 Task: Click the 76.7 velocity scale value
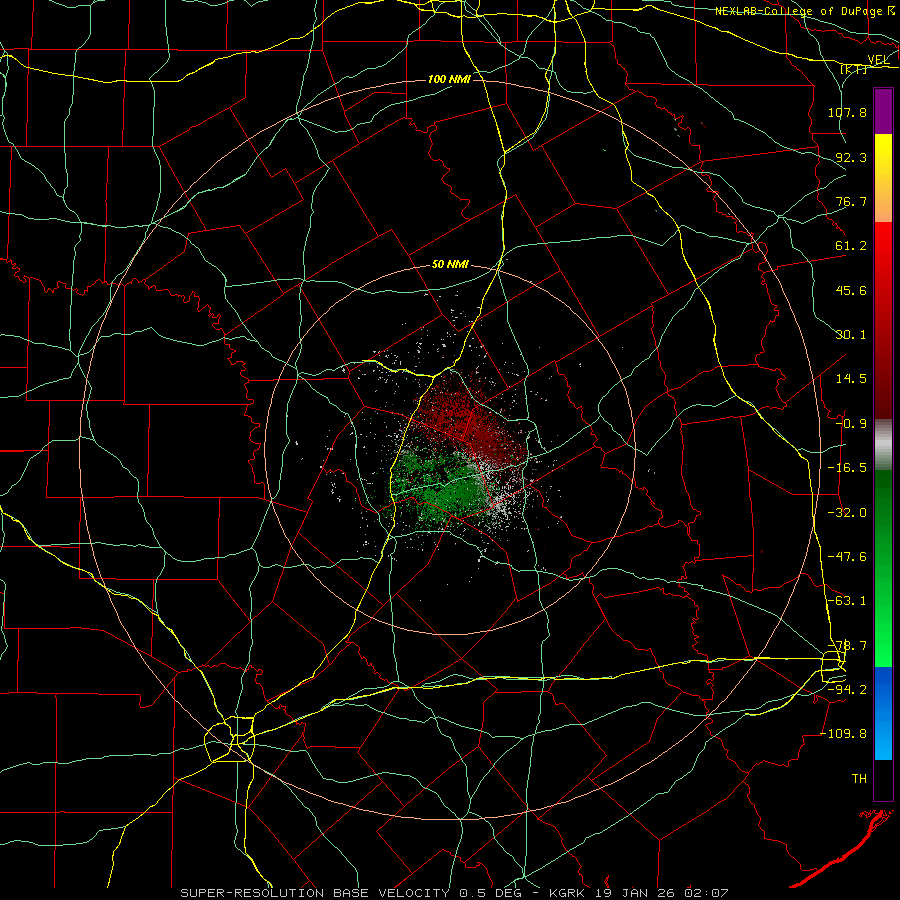pos(851,201)
